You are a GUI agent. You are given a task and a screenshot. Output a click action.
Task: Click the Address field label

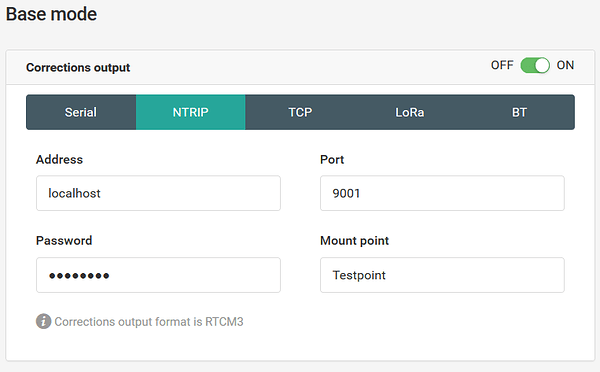click(59, 159)
